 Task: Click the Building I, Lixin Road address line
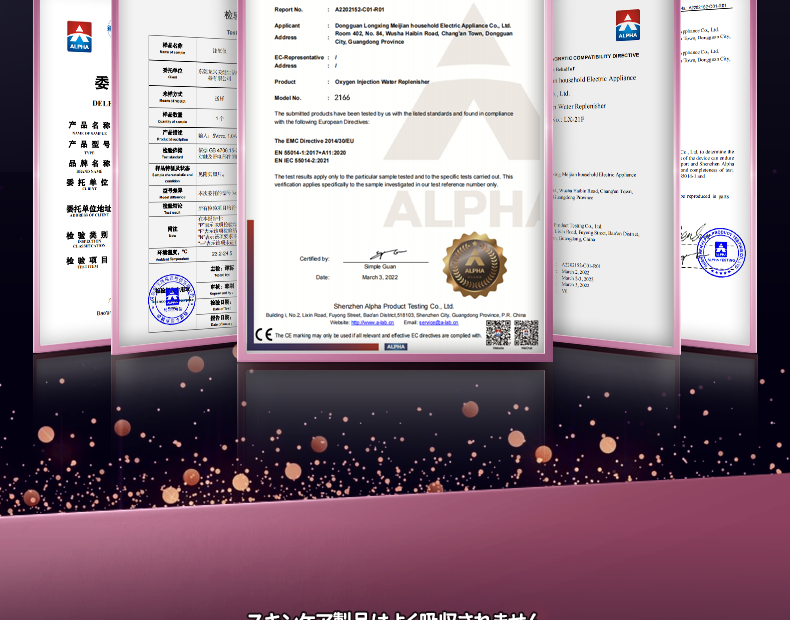(396, 315)
